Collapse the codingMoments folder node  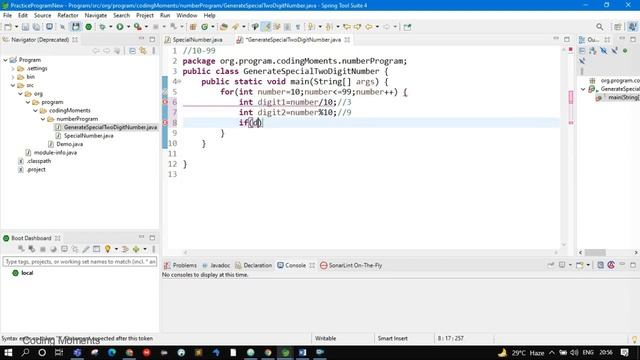click(36, 111)
